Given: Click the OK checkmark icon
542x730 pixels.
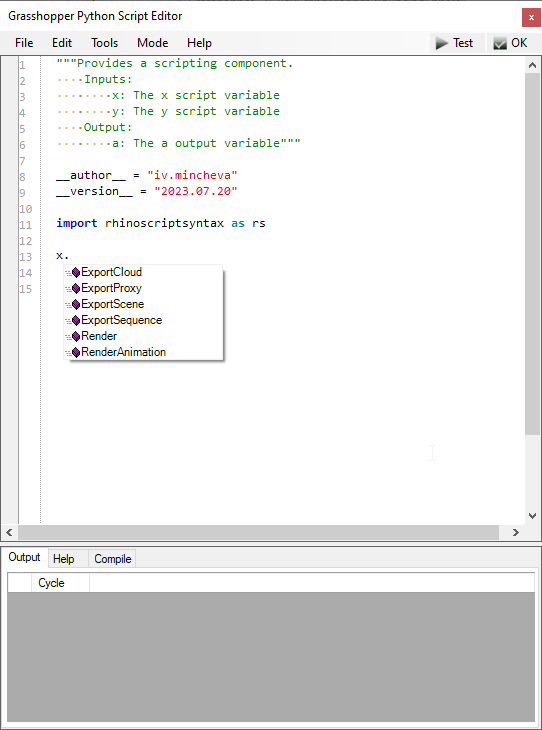Looking at the screenshot, I should [500, 43].
